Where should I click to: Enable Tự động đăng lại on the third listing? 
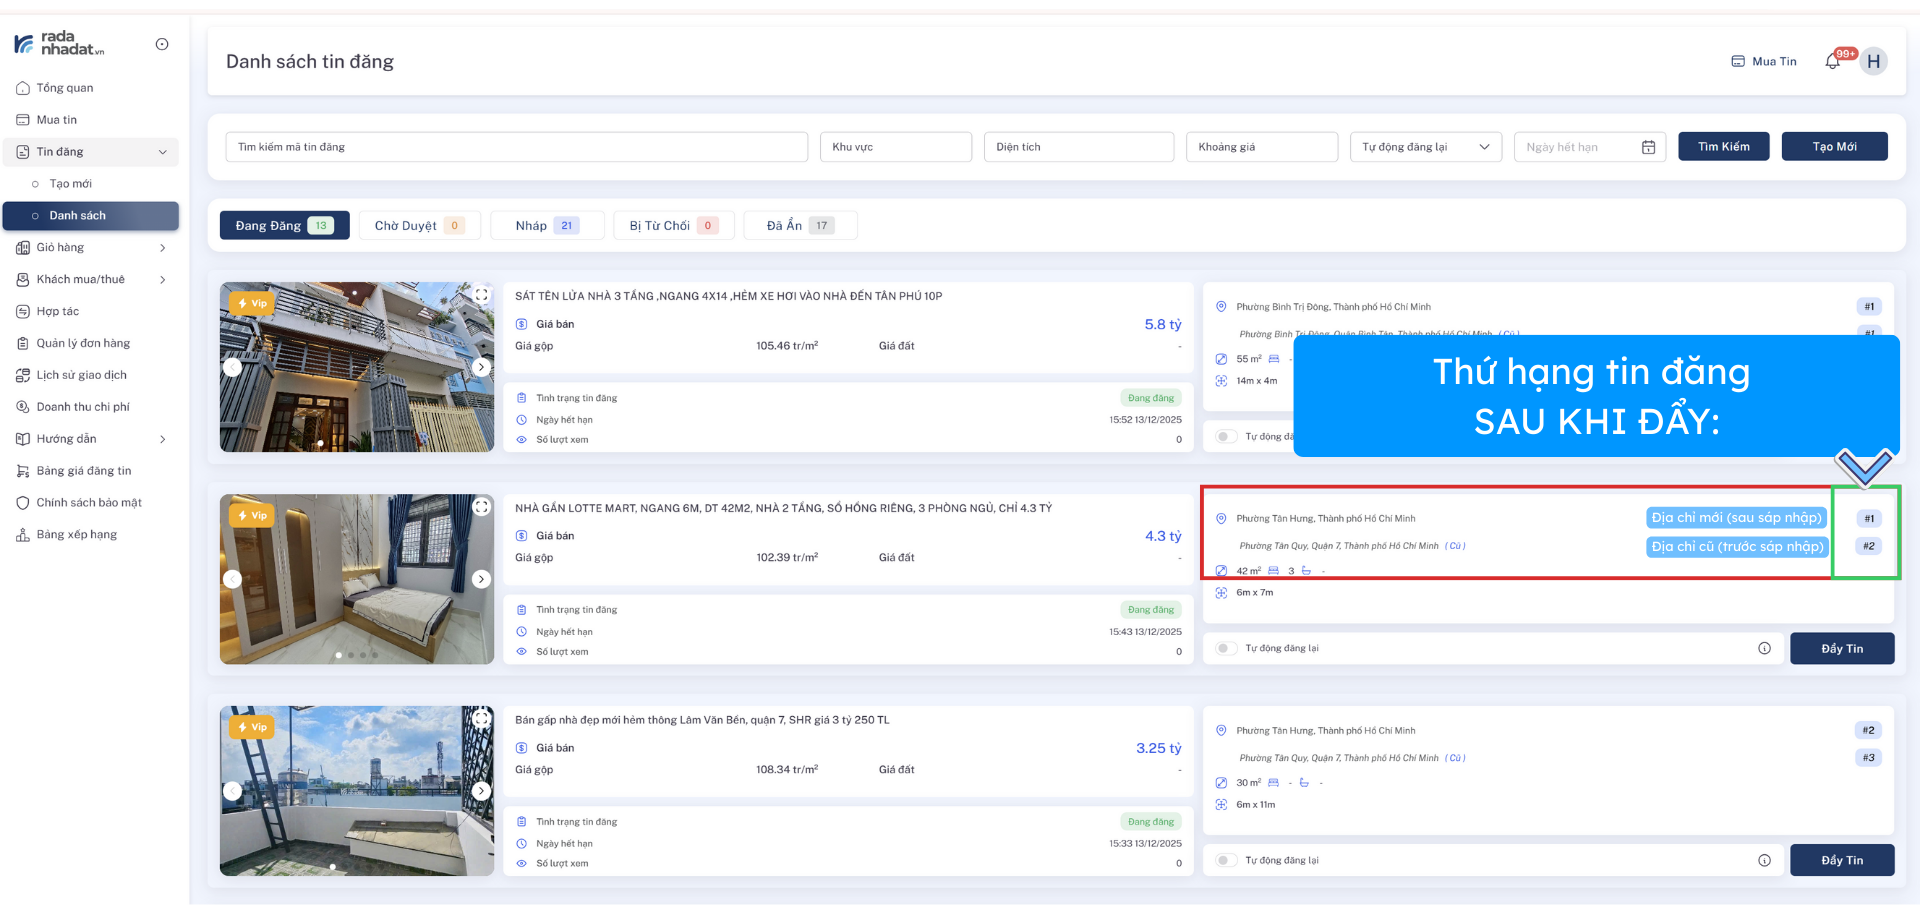1226,861
